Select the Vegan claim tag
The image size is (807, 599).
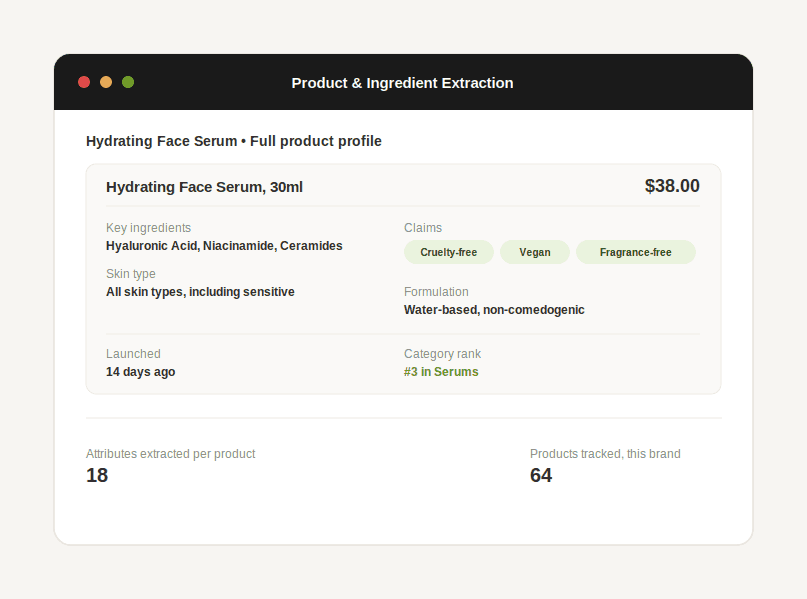click(x=535, y=252)
